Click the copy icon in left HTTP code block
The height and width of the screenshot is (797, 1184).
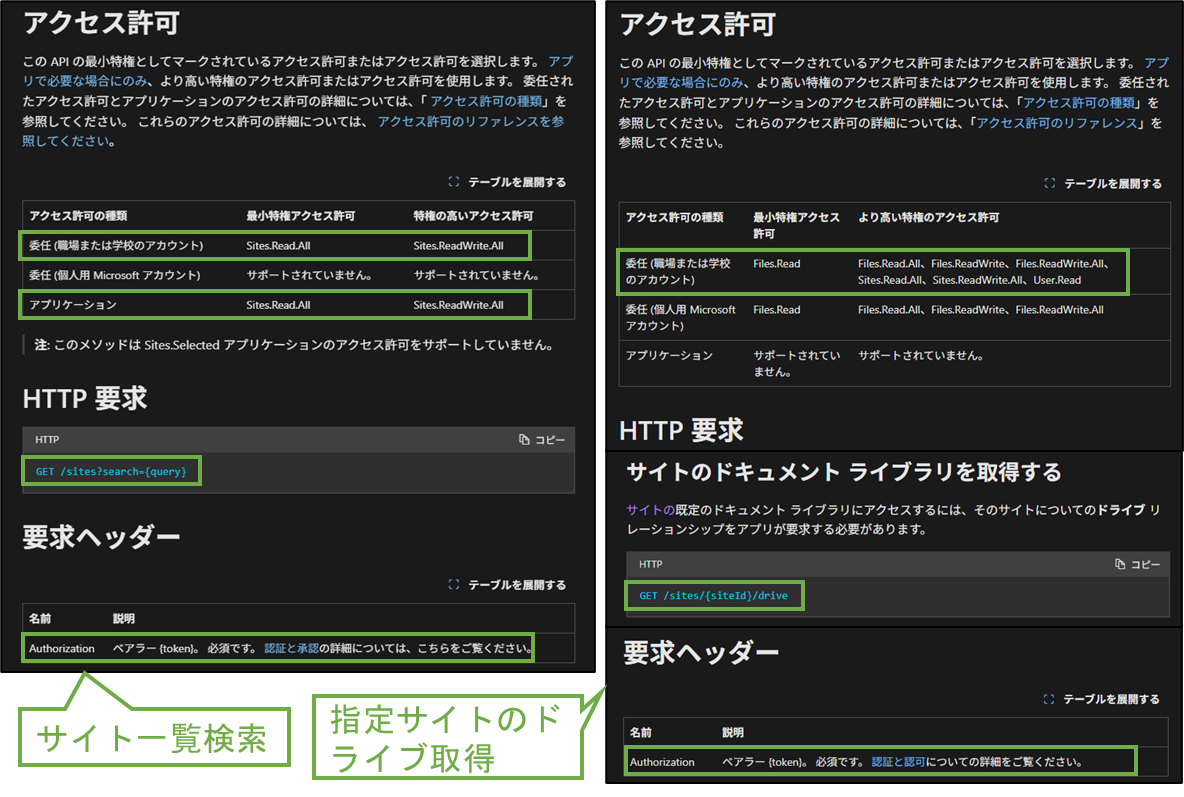coord(524,440)
